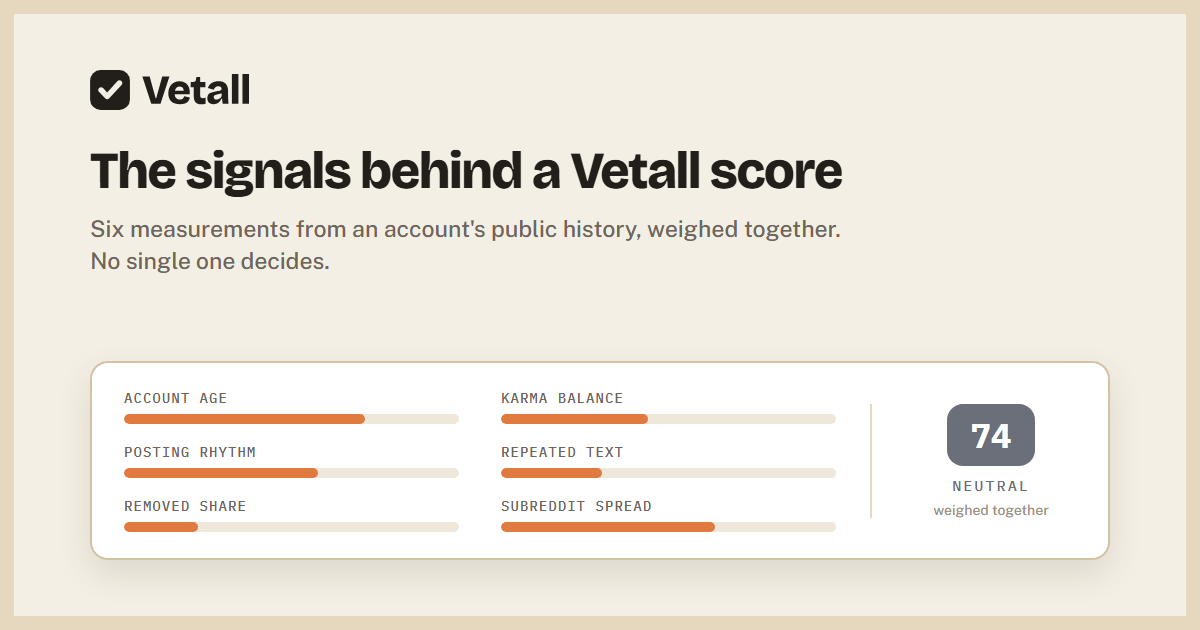Click the Account Age progress bar
The image size is (1200, 630).
click(291, 419)
